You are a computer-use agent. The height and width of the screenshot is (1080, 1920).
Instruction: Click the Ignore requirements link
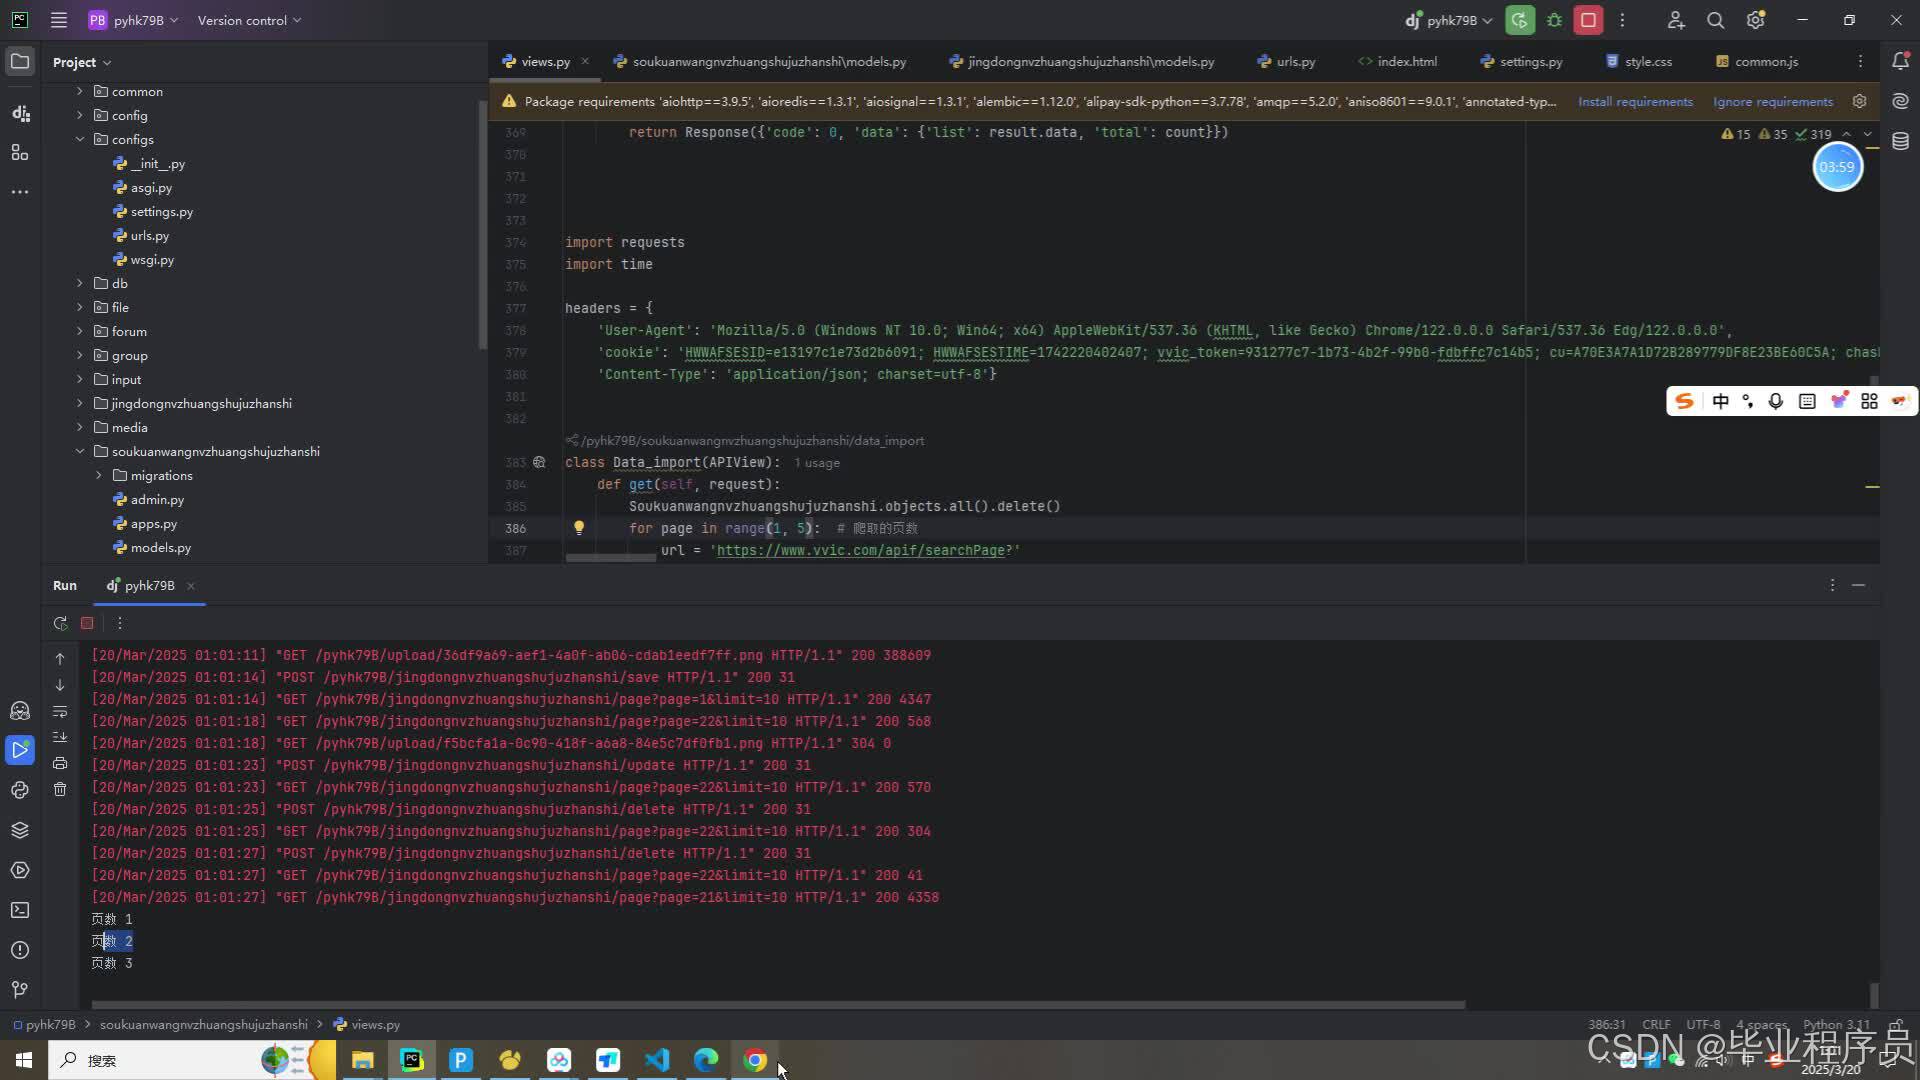[x=1772, y=101]
